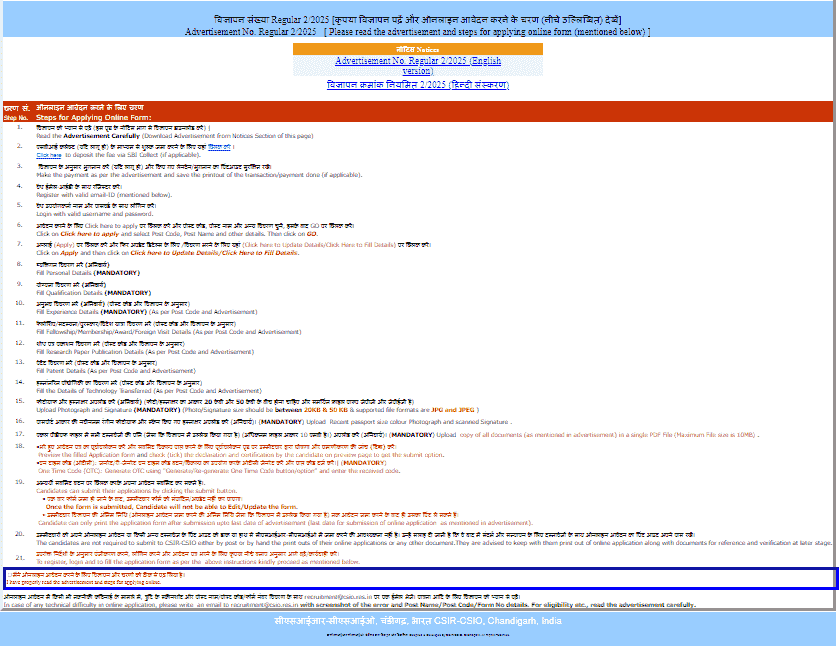The width and height of the screenshot is (839, 647).
Task: Tick the 'I have properly read the advertisement' checkbox
Action: (8, 575)
